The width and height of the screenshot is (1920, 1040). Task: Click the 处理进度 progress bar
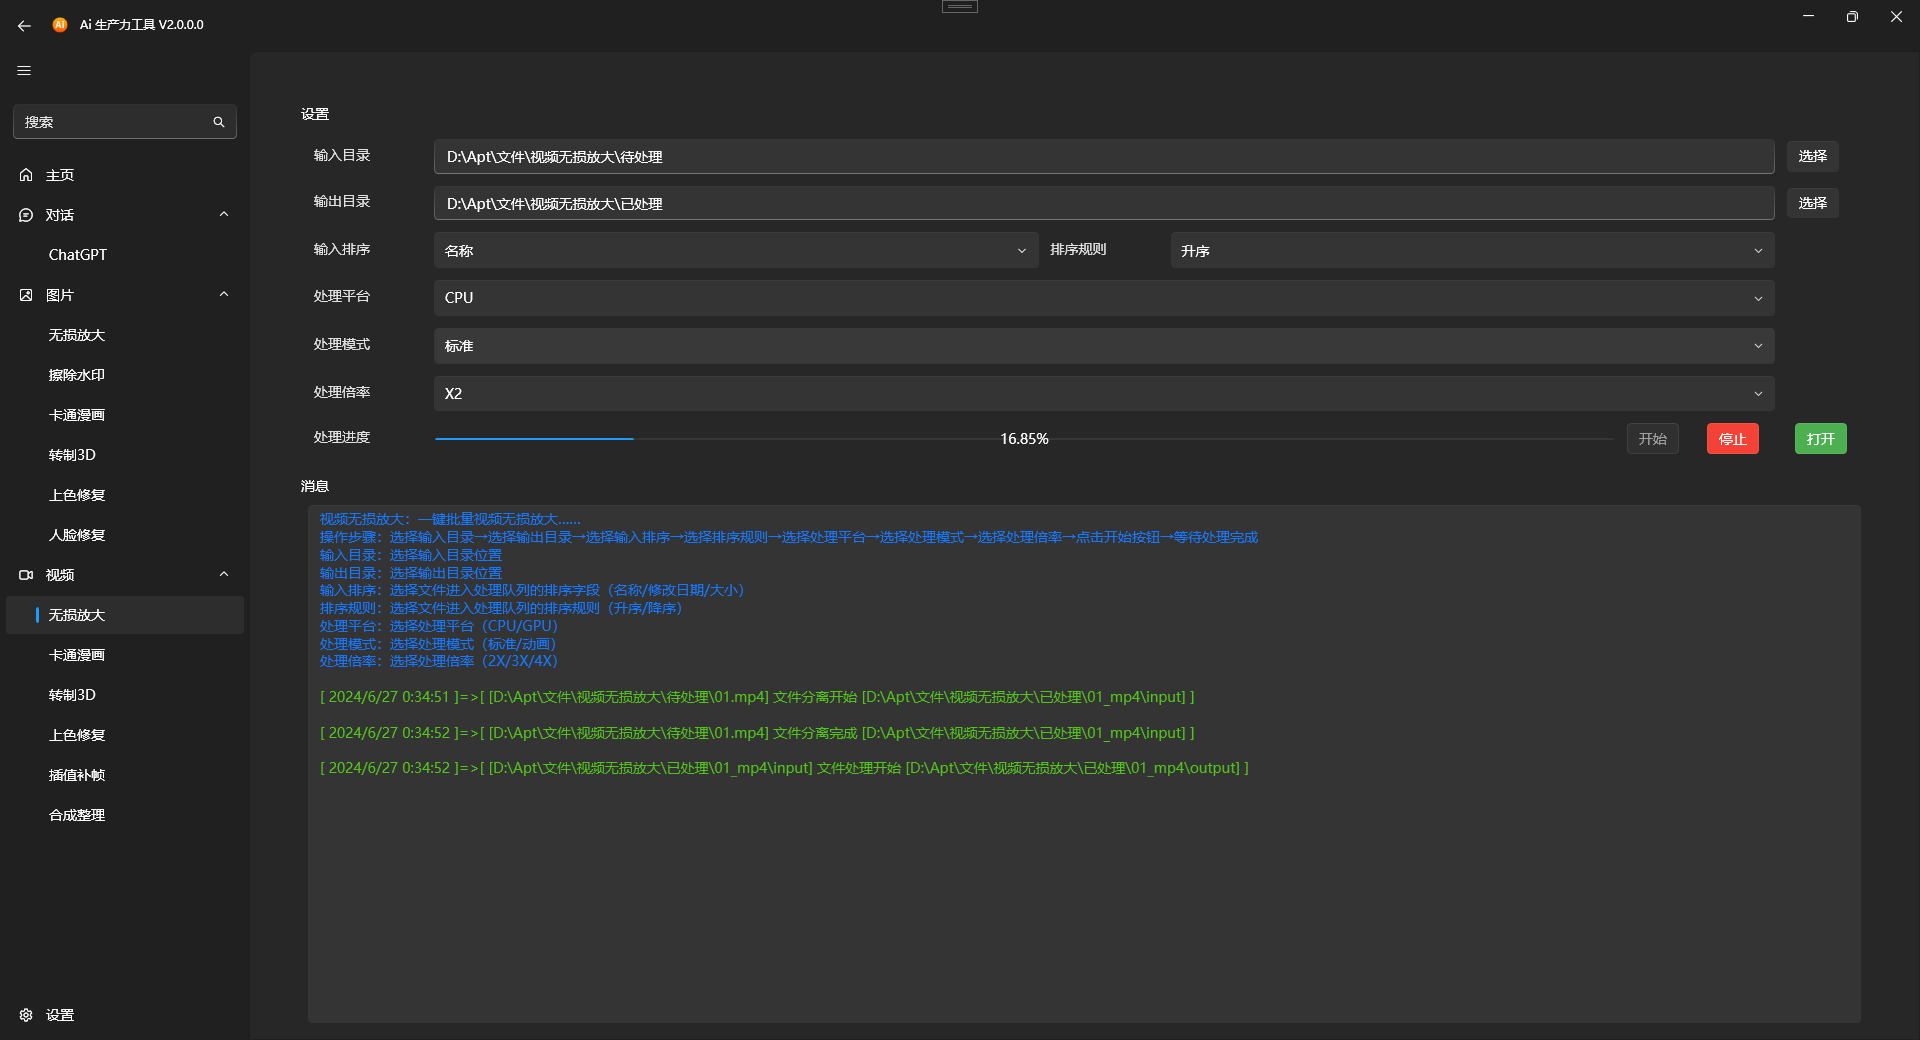1024,439
